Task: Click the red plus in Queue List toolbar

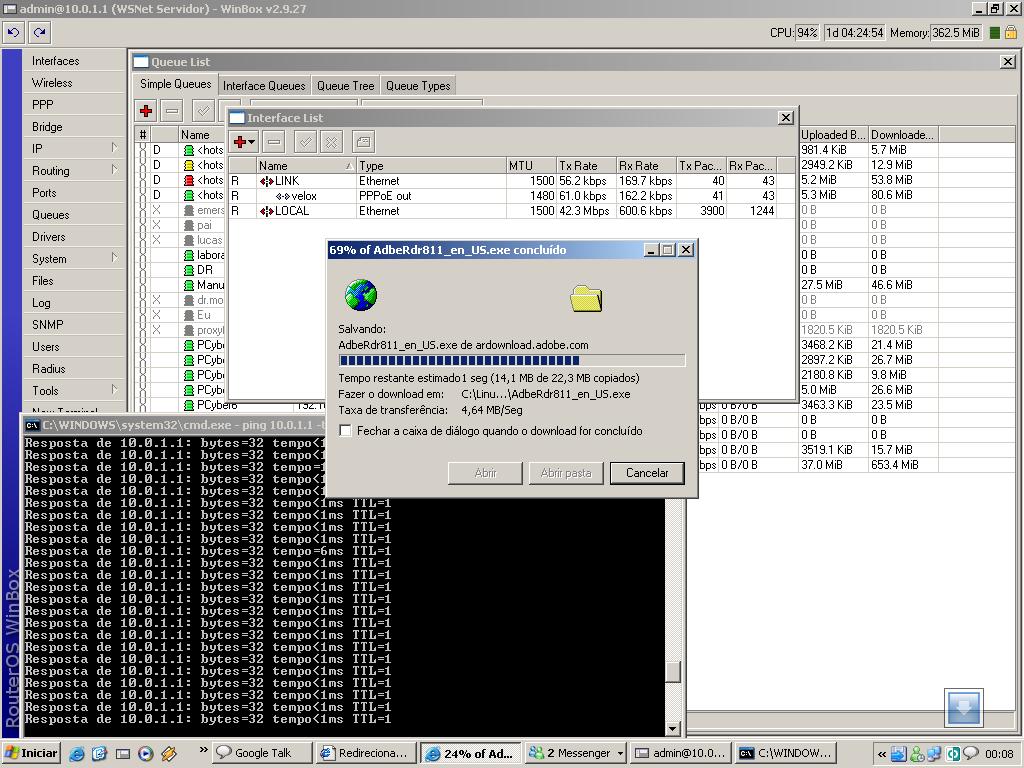Action: 146,111
